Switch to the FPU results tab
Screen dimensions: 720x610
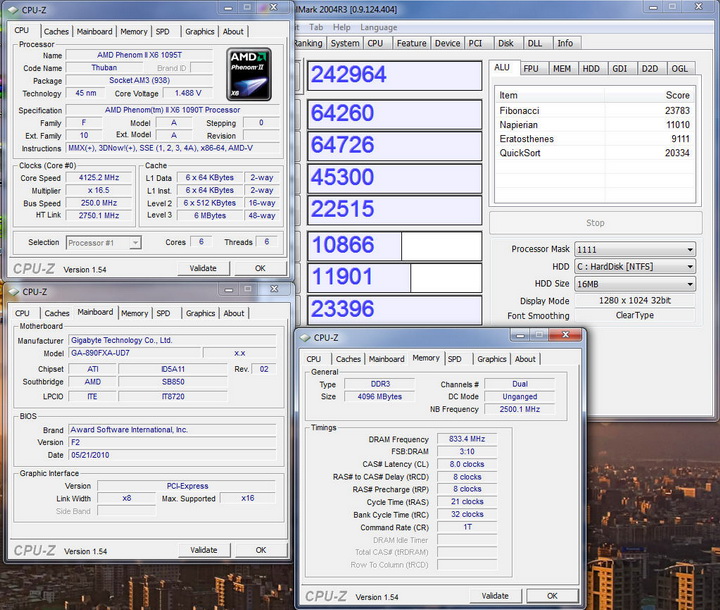pos(531,68)
